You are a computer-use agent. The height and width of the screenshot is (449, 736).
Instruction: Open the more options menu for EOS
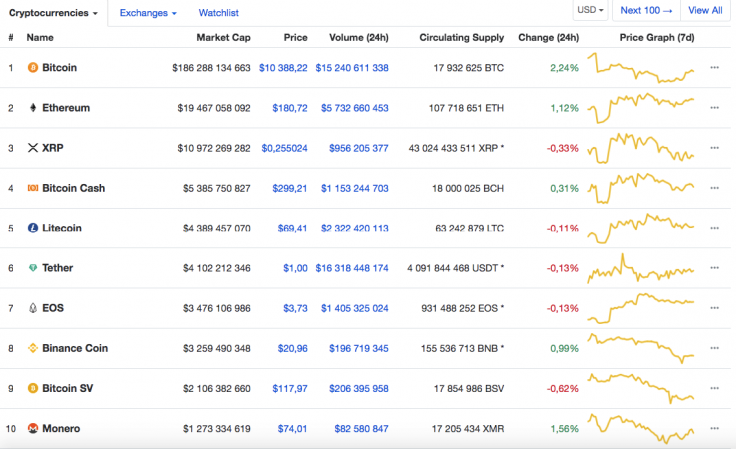[x=714, y=308]
